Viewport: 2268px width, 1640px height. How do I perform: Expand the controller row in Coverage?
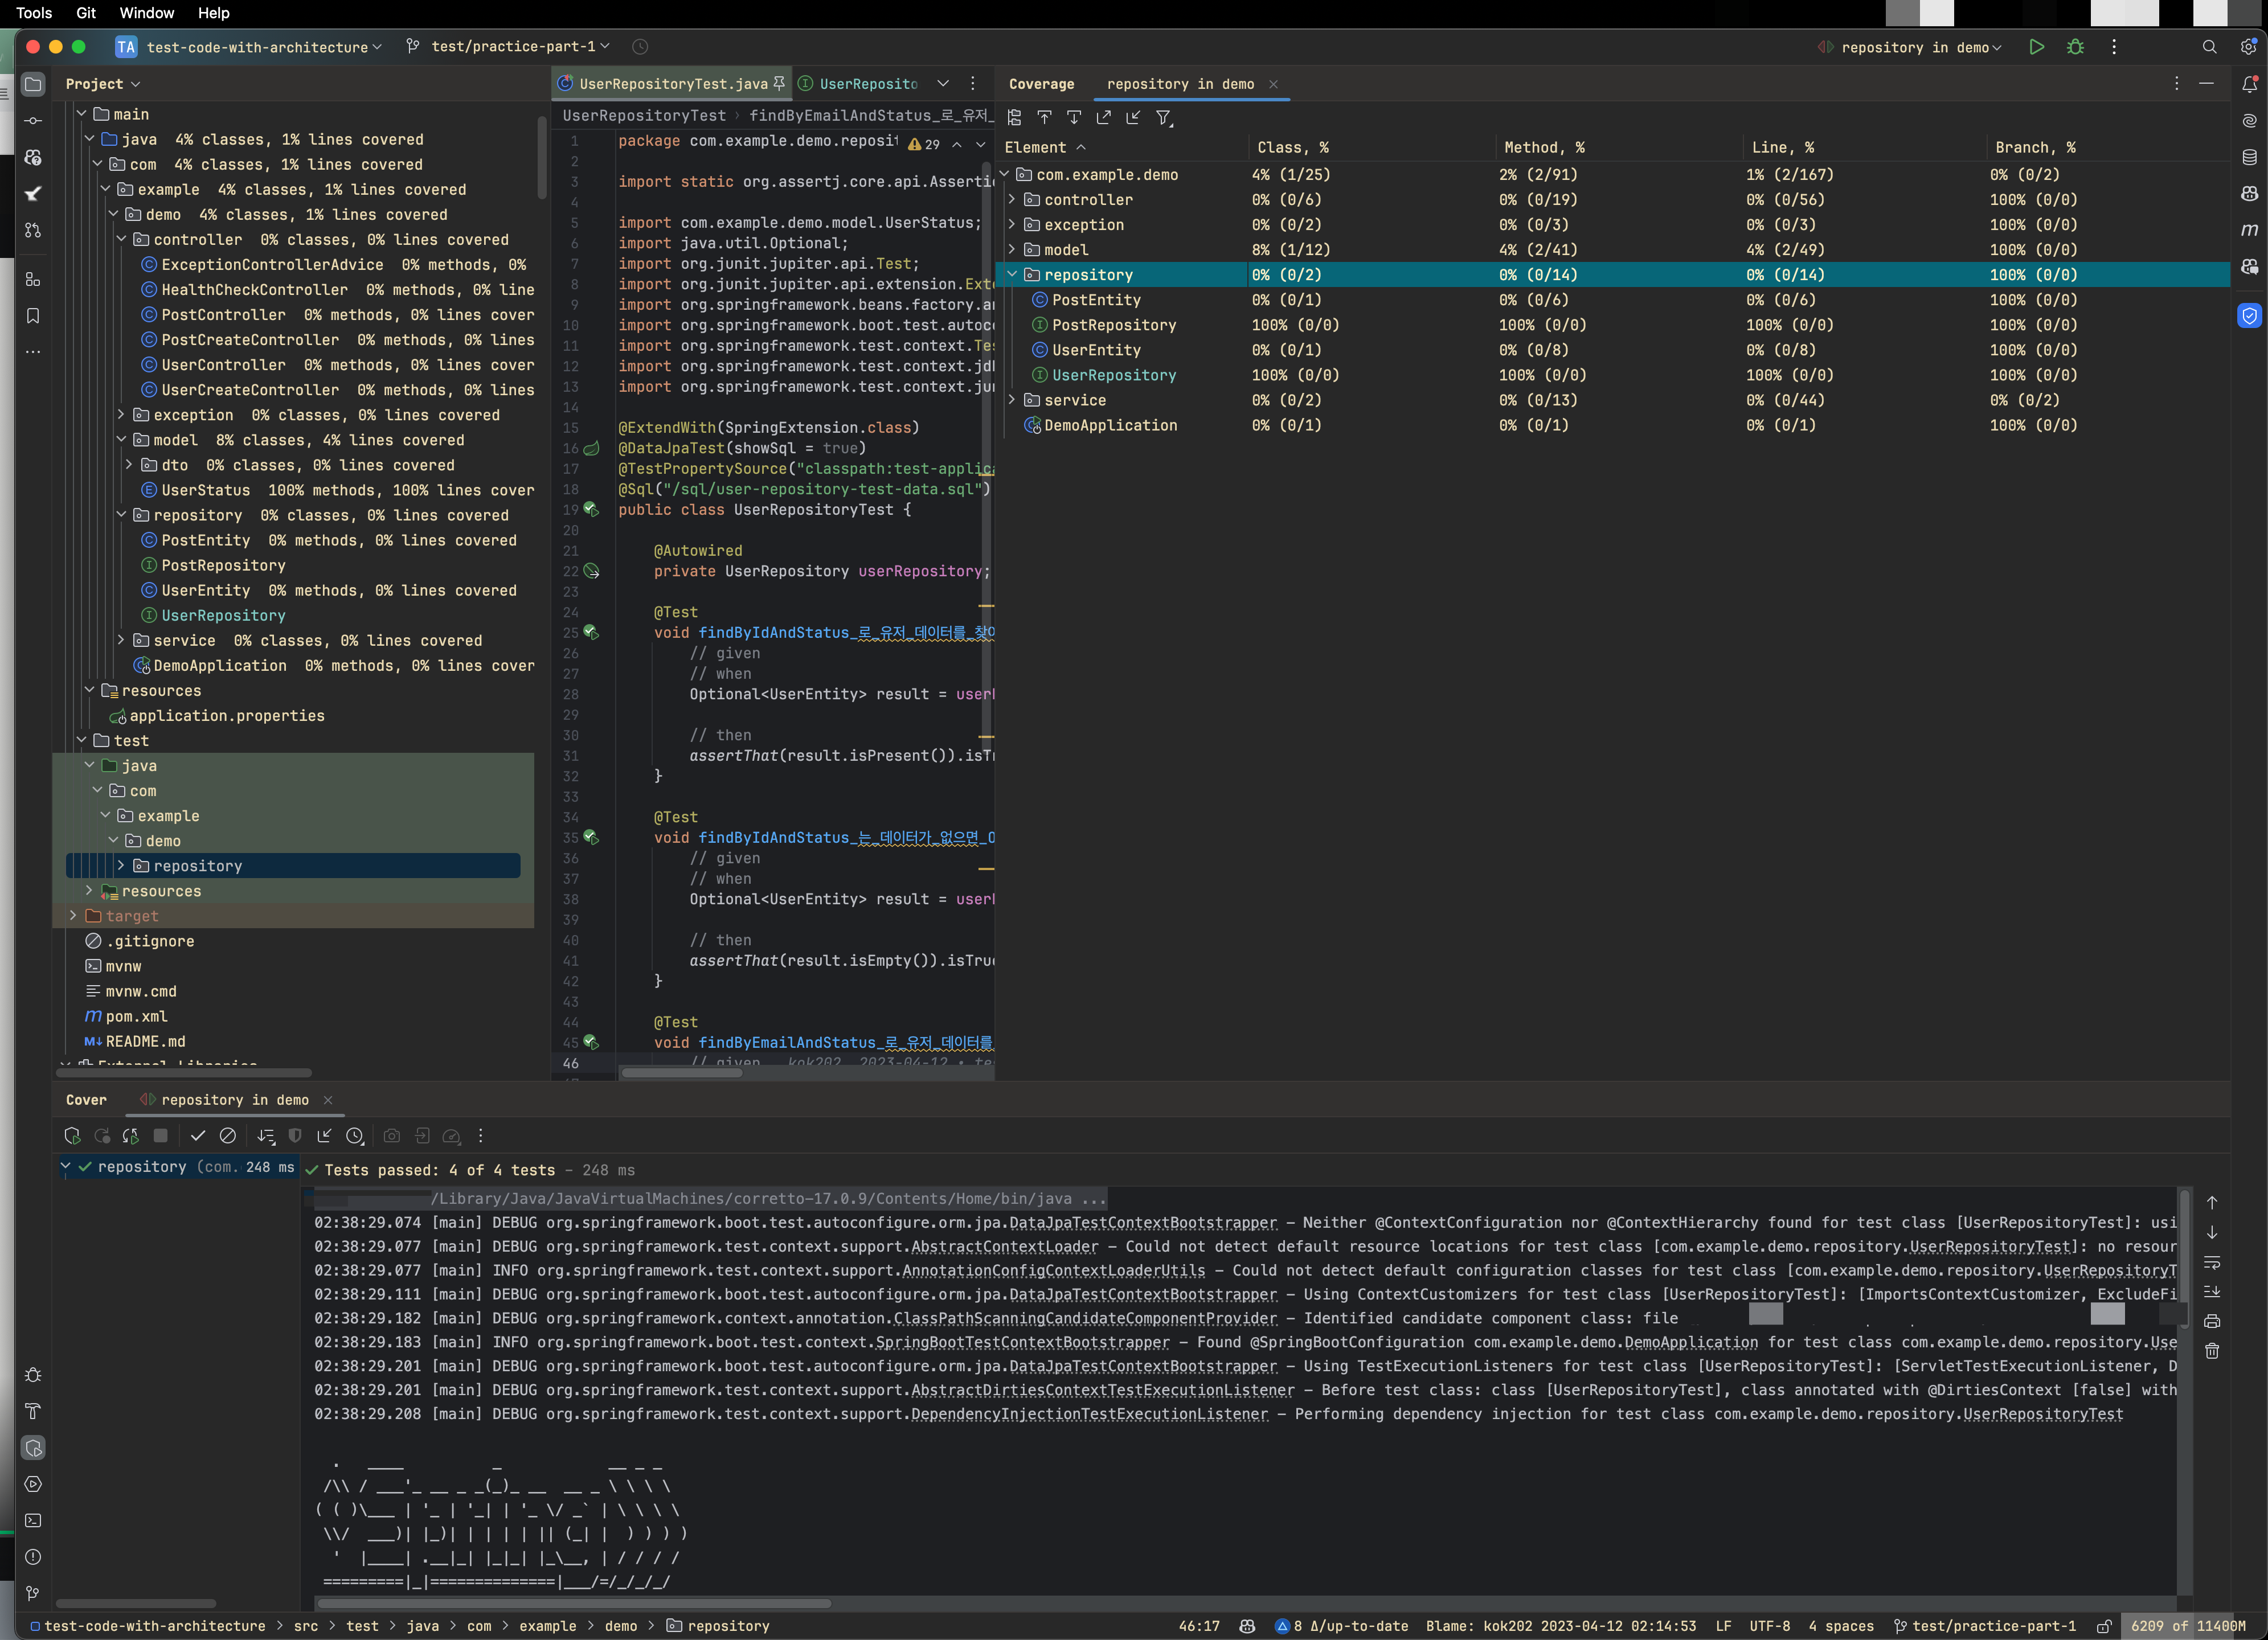click(1012, 200)
